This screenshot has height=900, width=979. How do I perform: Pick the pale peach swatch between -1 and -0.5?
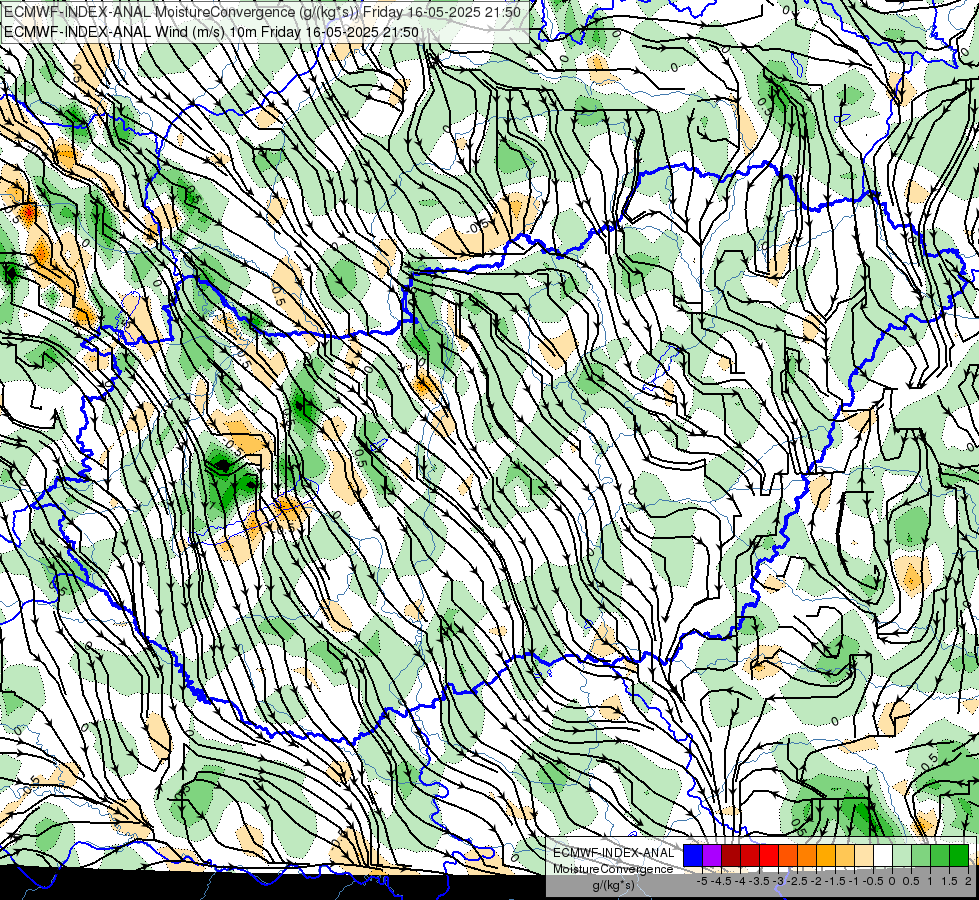[x=864, y=855]
